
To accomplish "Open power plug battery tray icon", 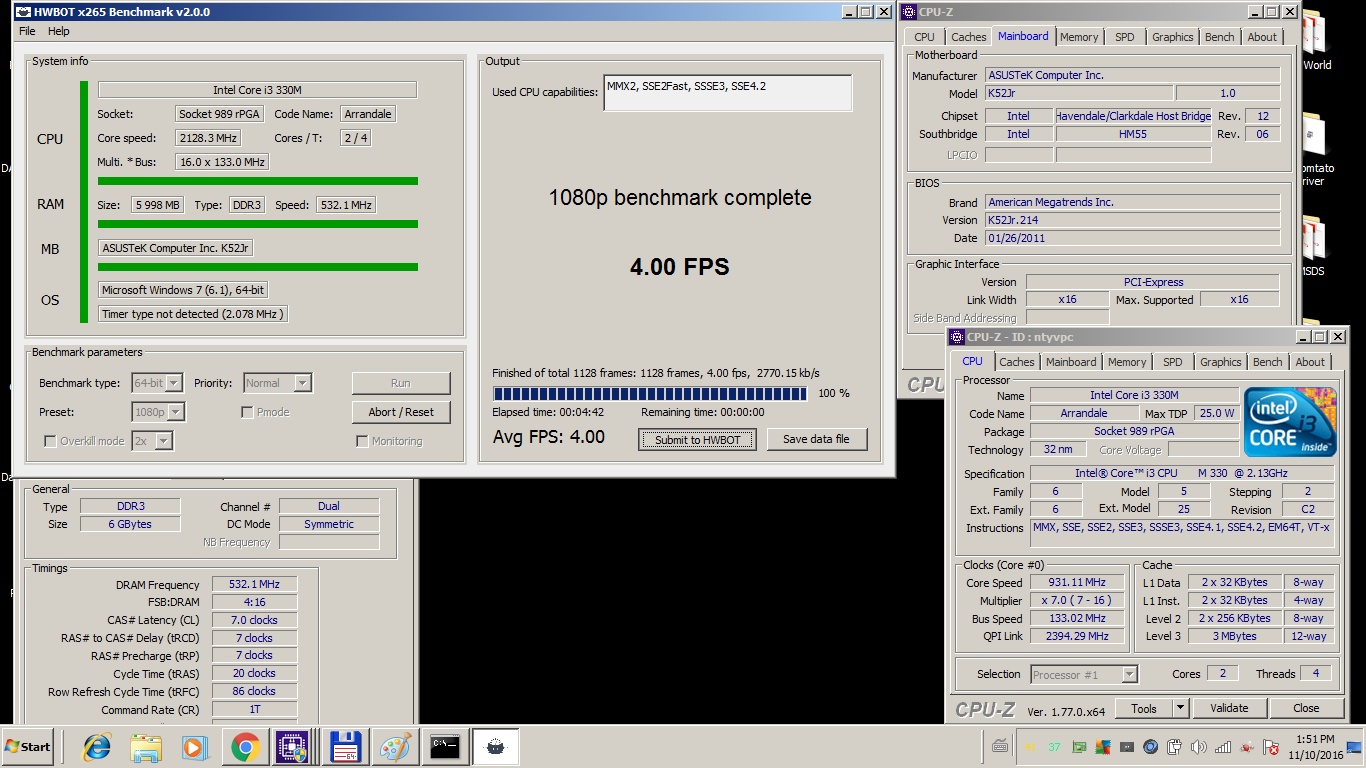I will click(1174, 747).
